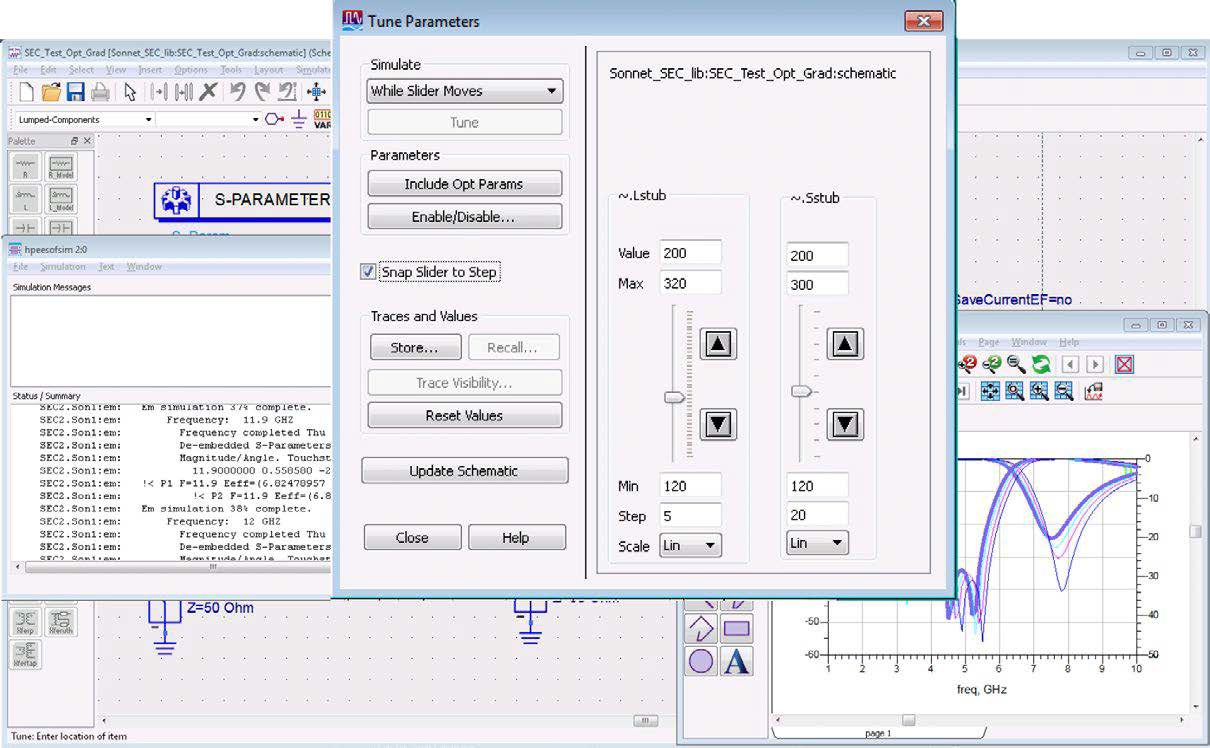Screen dimensions: 1210x748
Task: Click the delete X icon in schematic toolbar
Action: click(x=208, y=92)
